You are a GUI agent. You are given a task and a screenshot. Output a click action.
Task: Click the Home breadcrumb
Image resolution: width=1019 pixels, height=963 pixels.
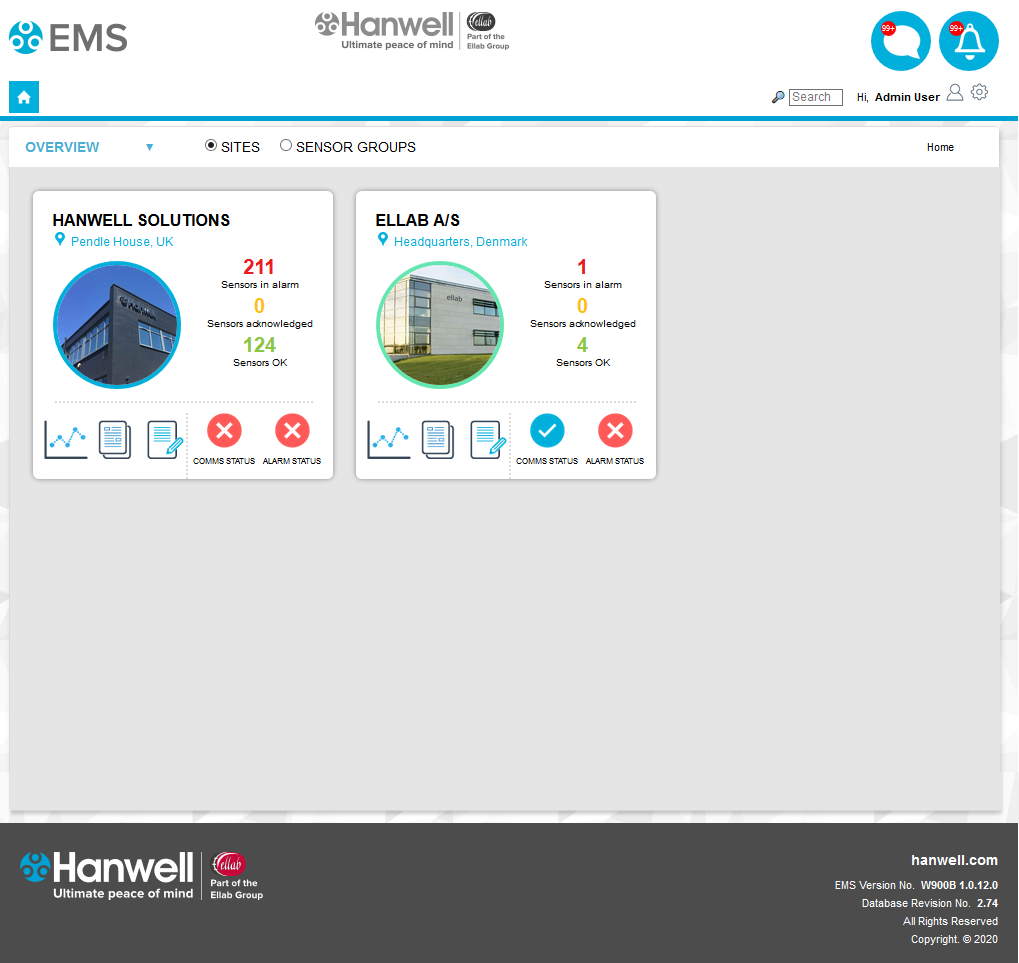tap(940, 148)
